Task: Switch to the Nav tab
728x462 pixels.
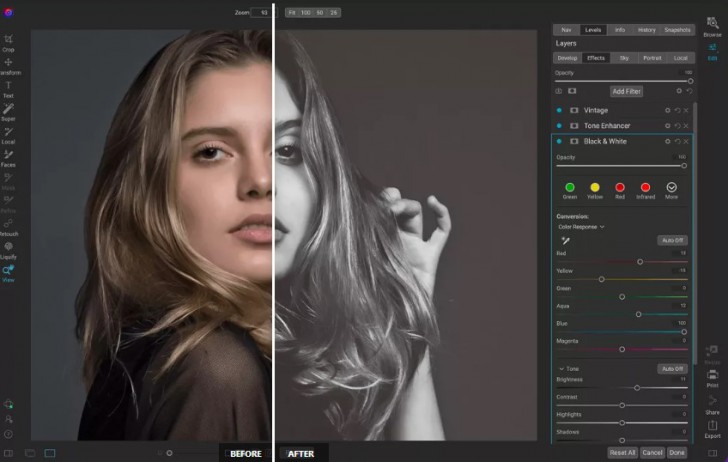Action: [566, 30]
